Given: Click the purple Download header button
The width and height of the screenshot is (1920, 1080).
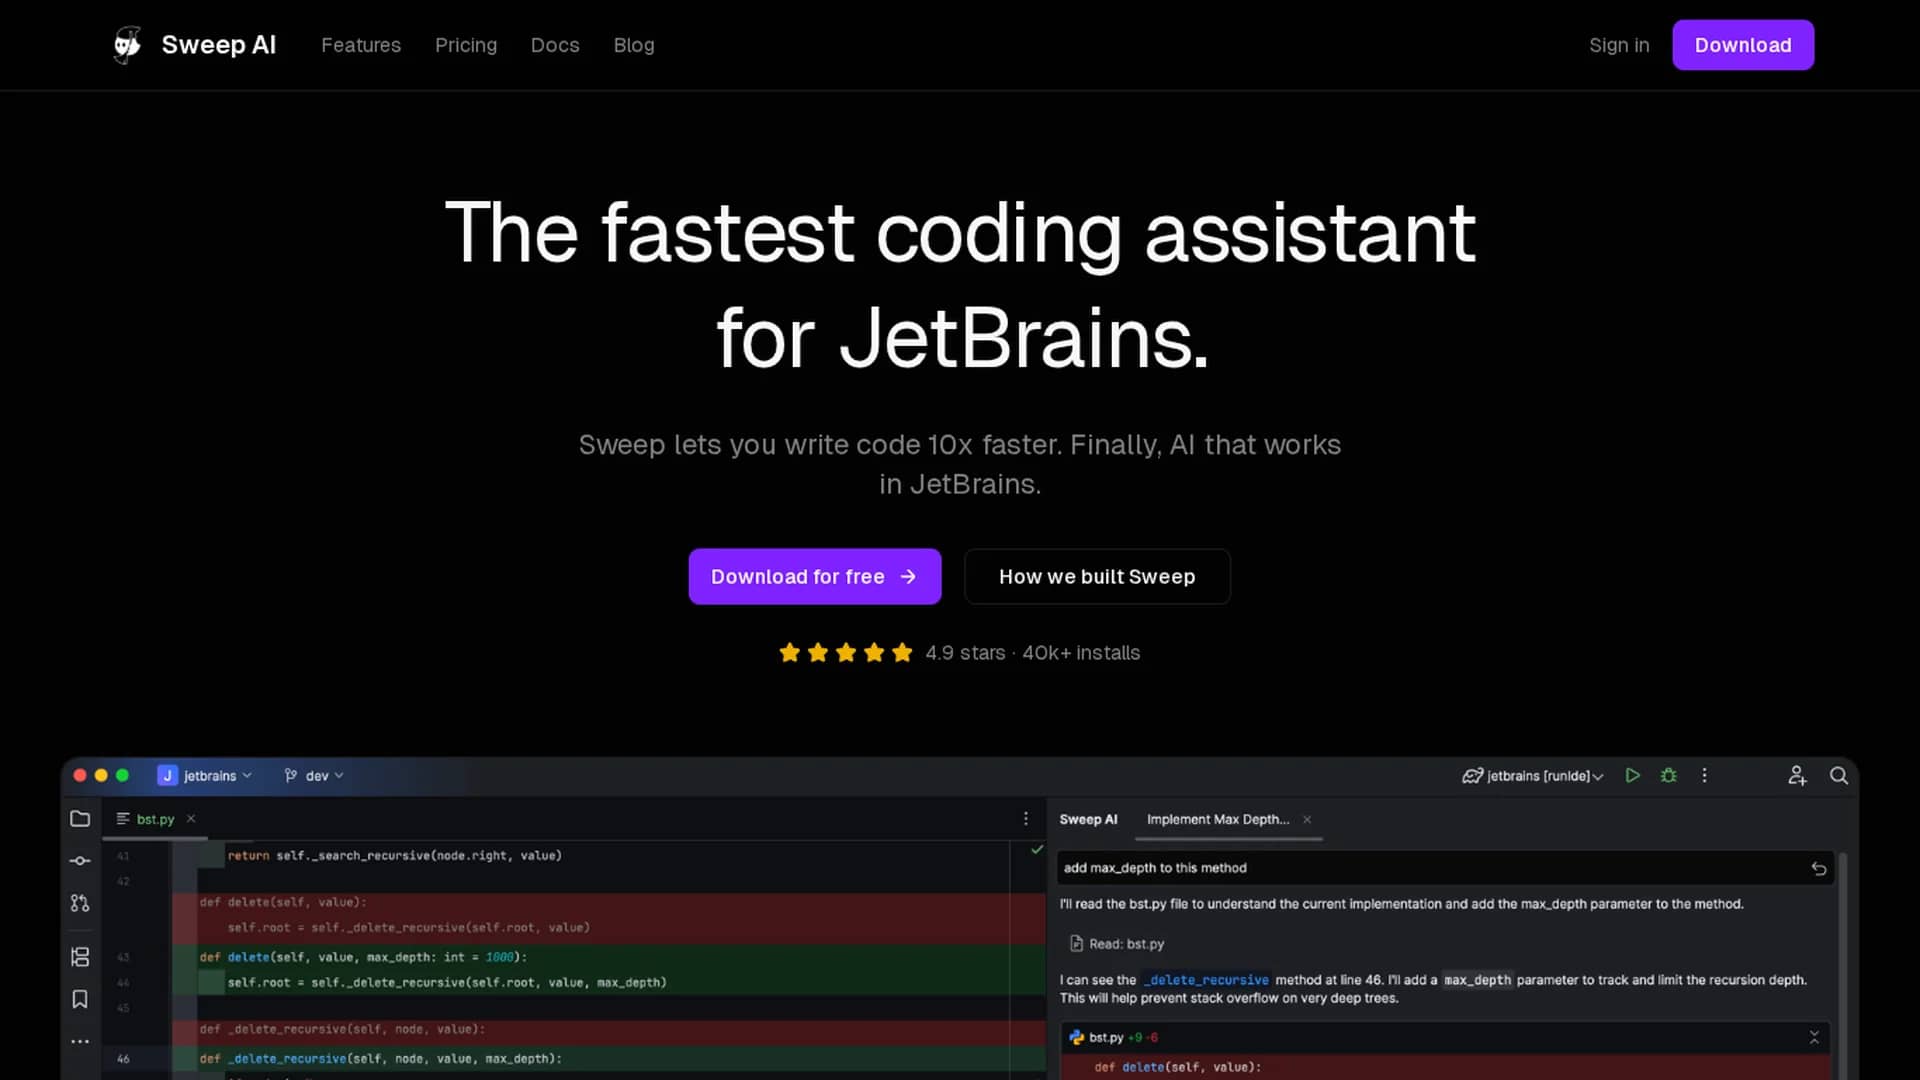Looking at the screenshot, I should 1743,45.
